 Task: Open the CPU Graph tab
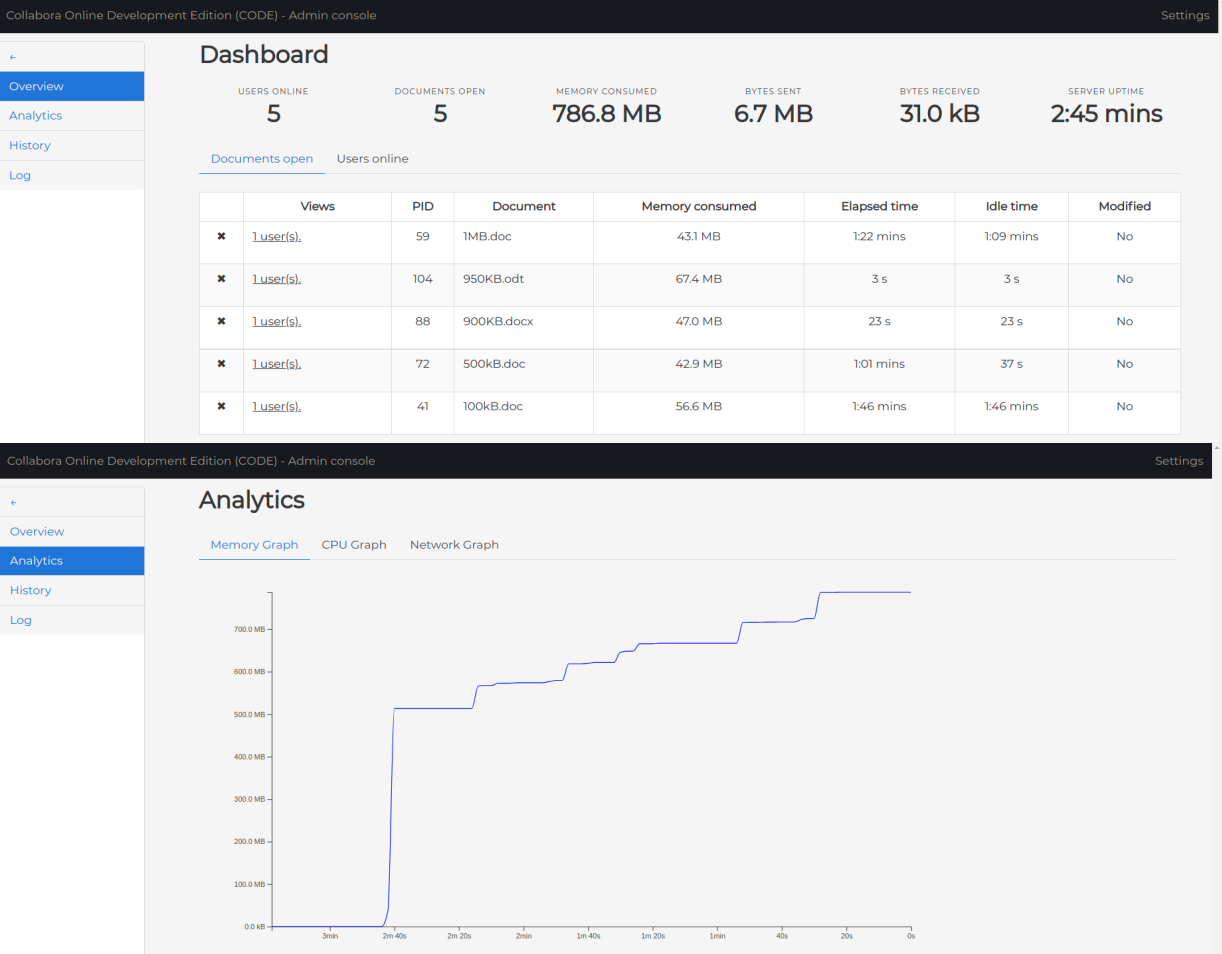(354, 545)
